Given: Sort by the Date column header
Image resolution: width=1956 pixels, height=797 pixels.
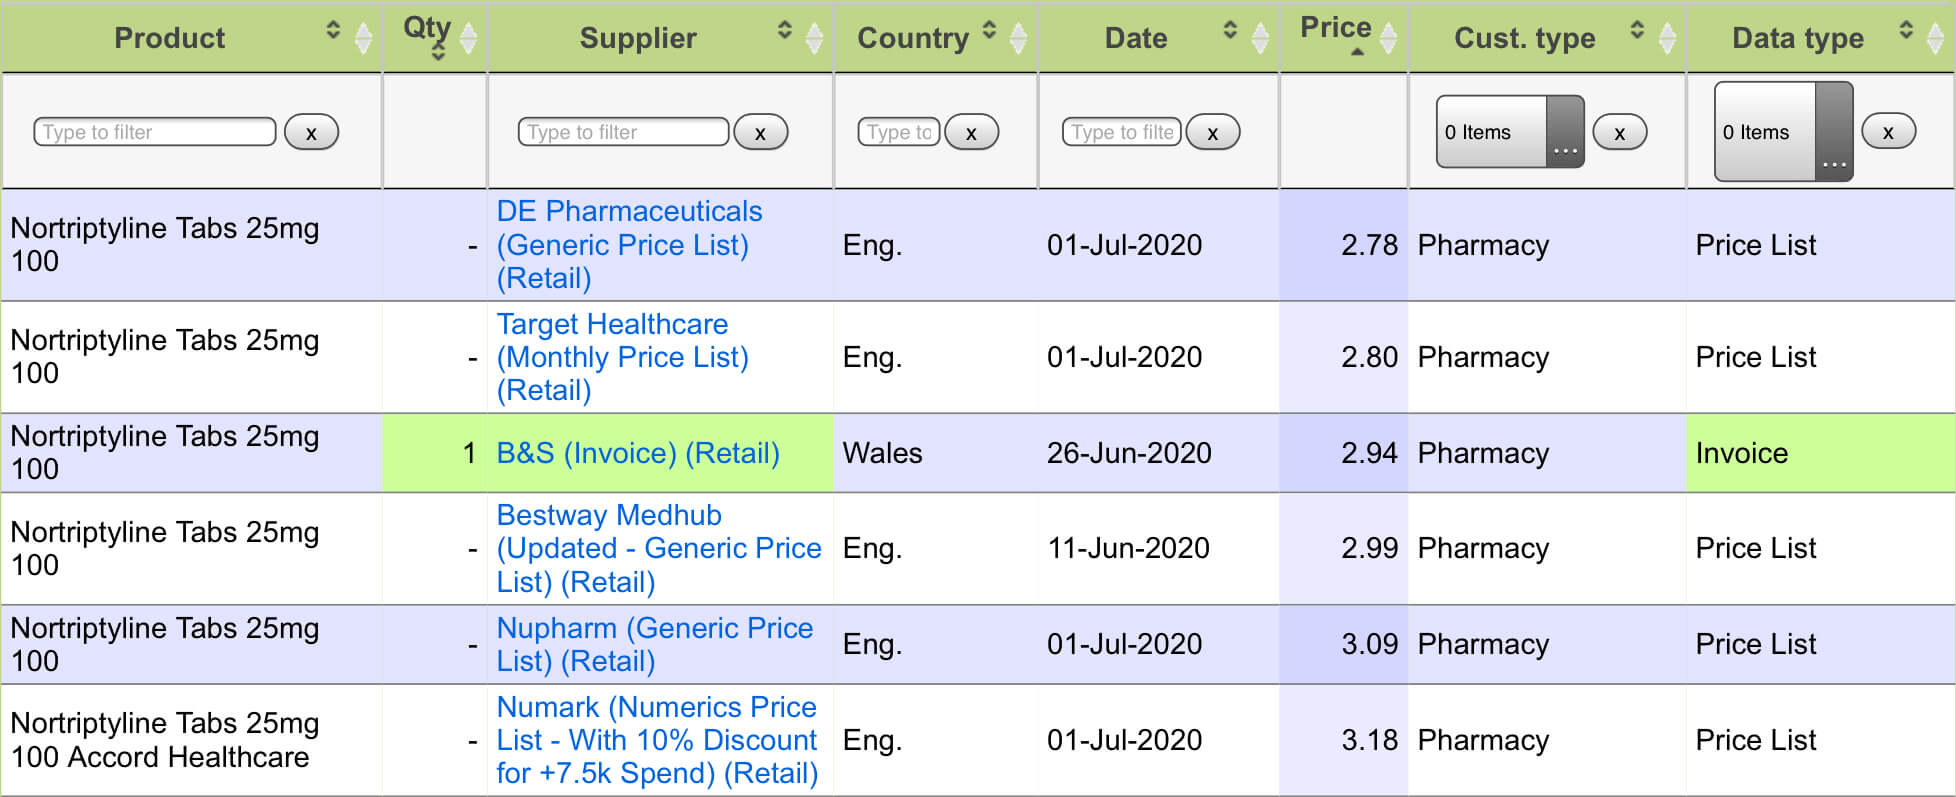Looking at the screenshot, I should [1136, 38].
